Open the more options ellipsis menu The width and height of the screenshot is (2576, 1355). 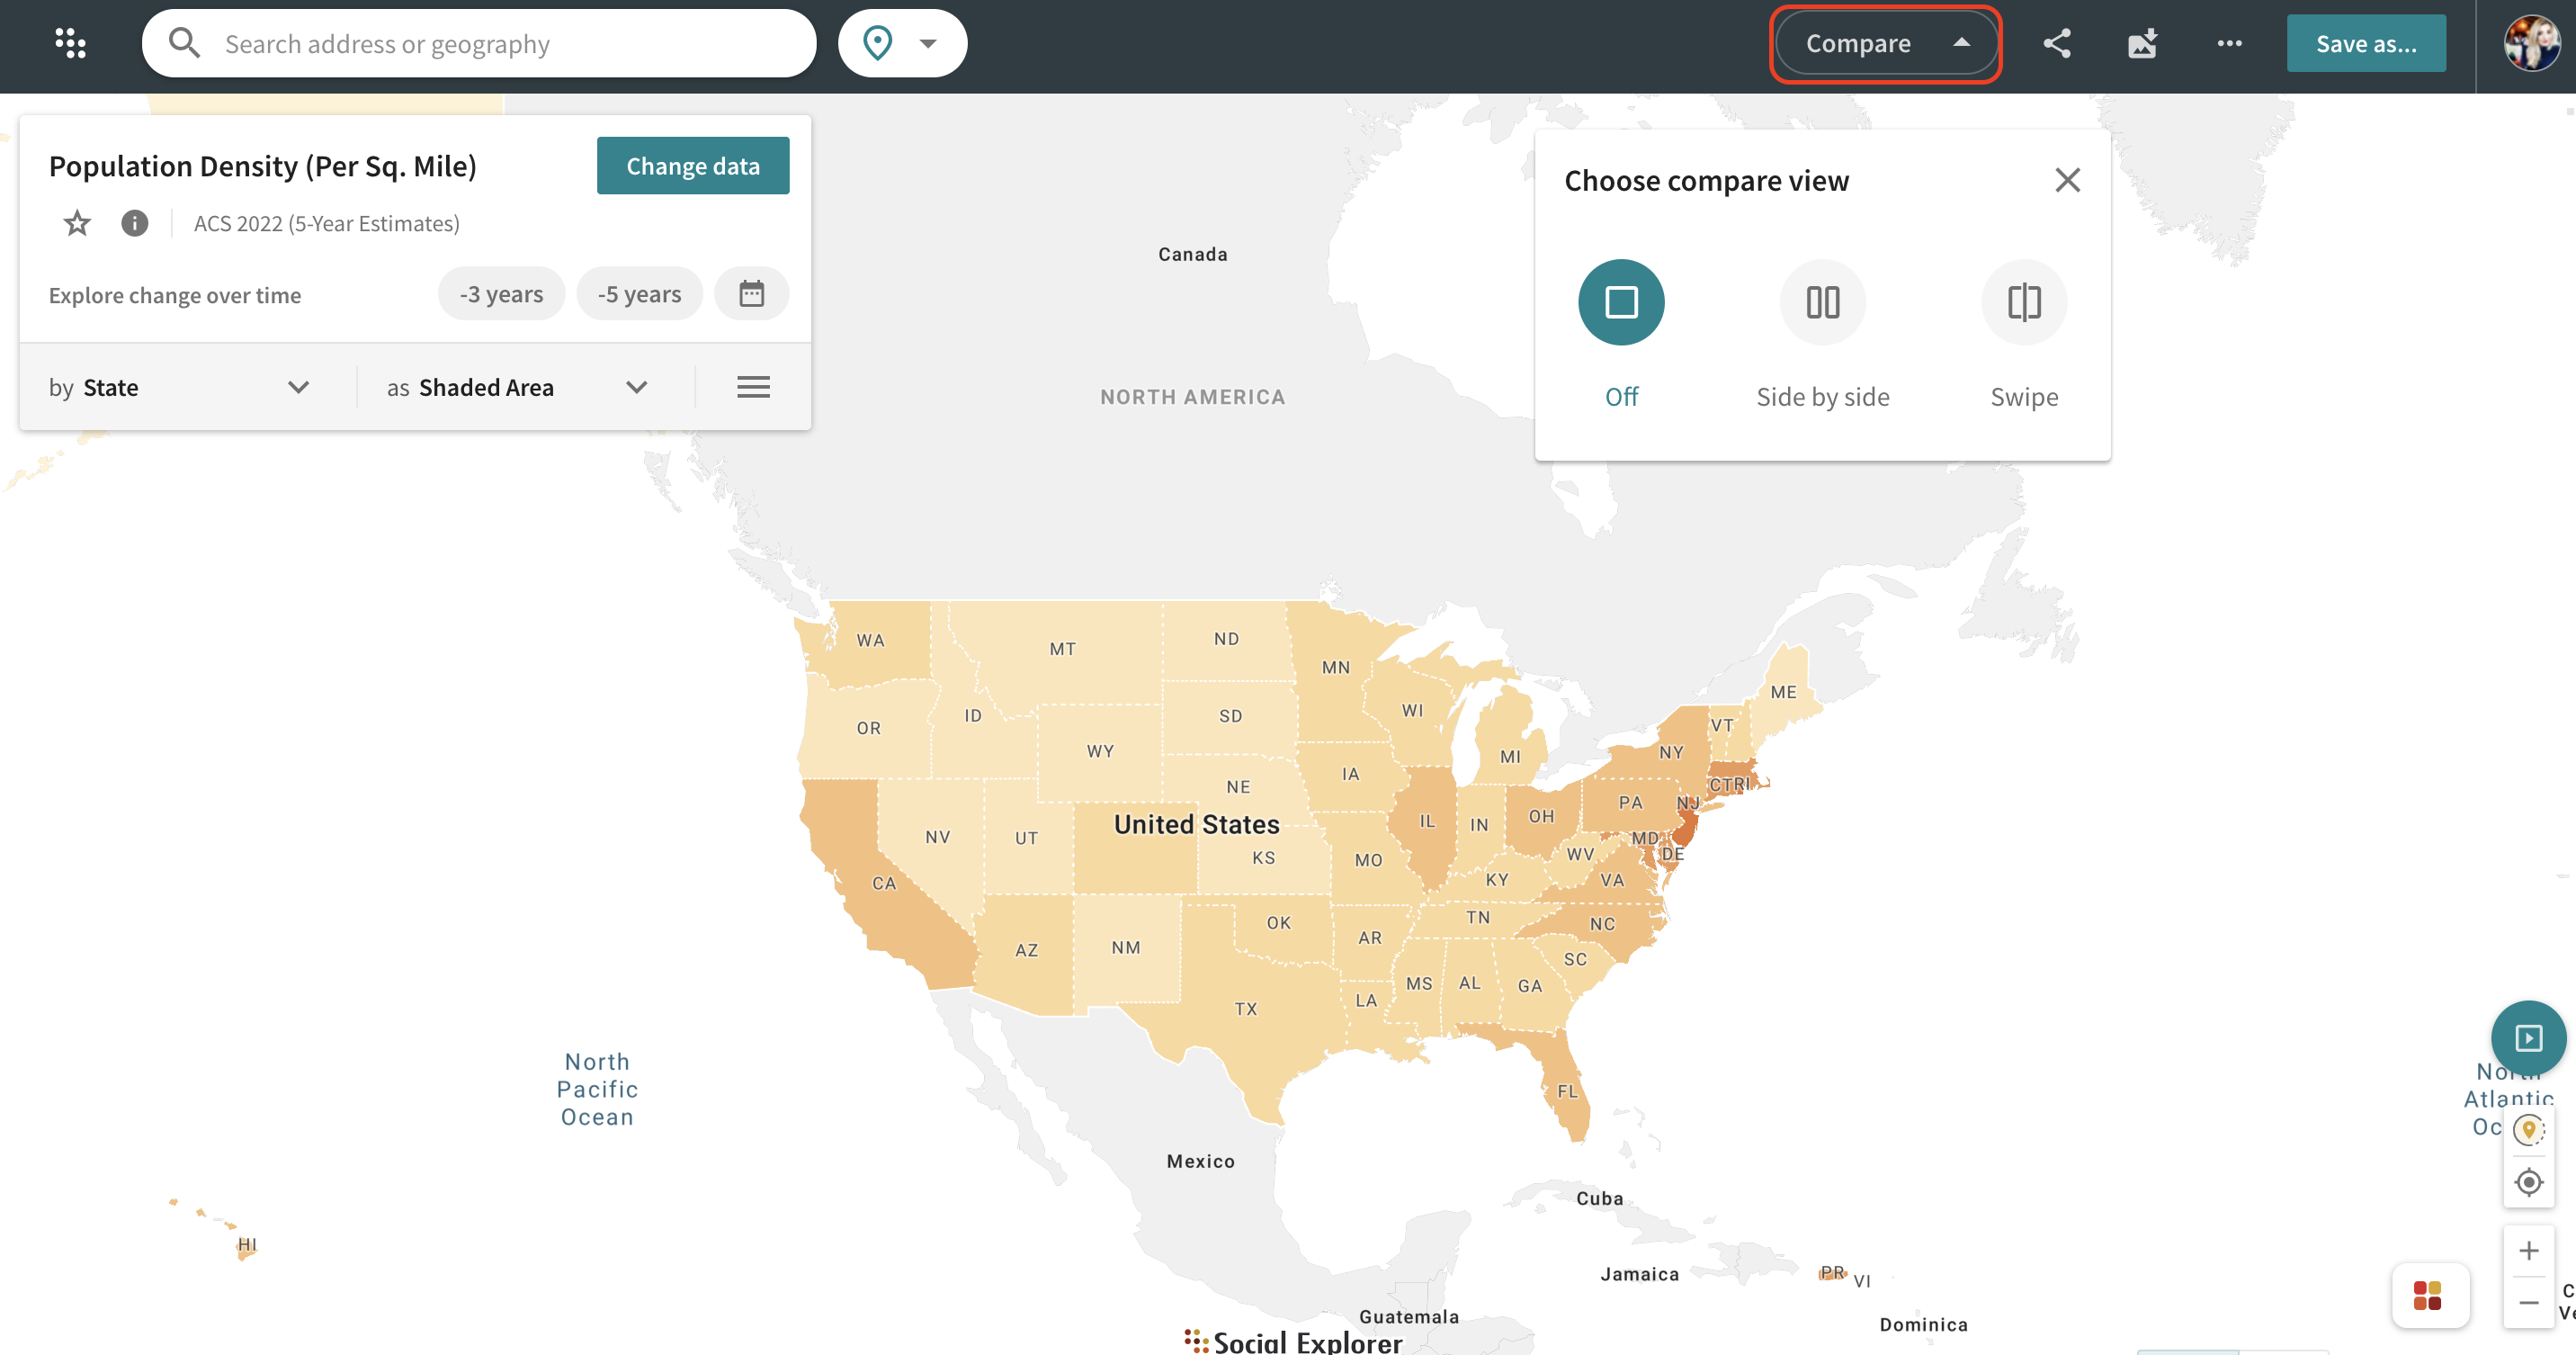click(2228, 43)
